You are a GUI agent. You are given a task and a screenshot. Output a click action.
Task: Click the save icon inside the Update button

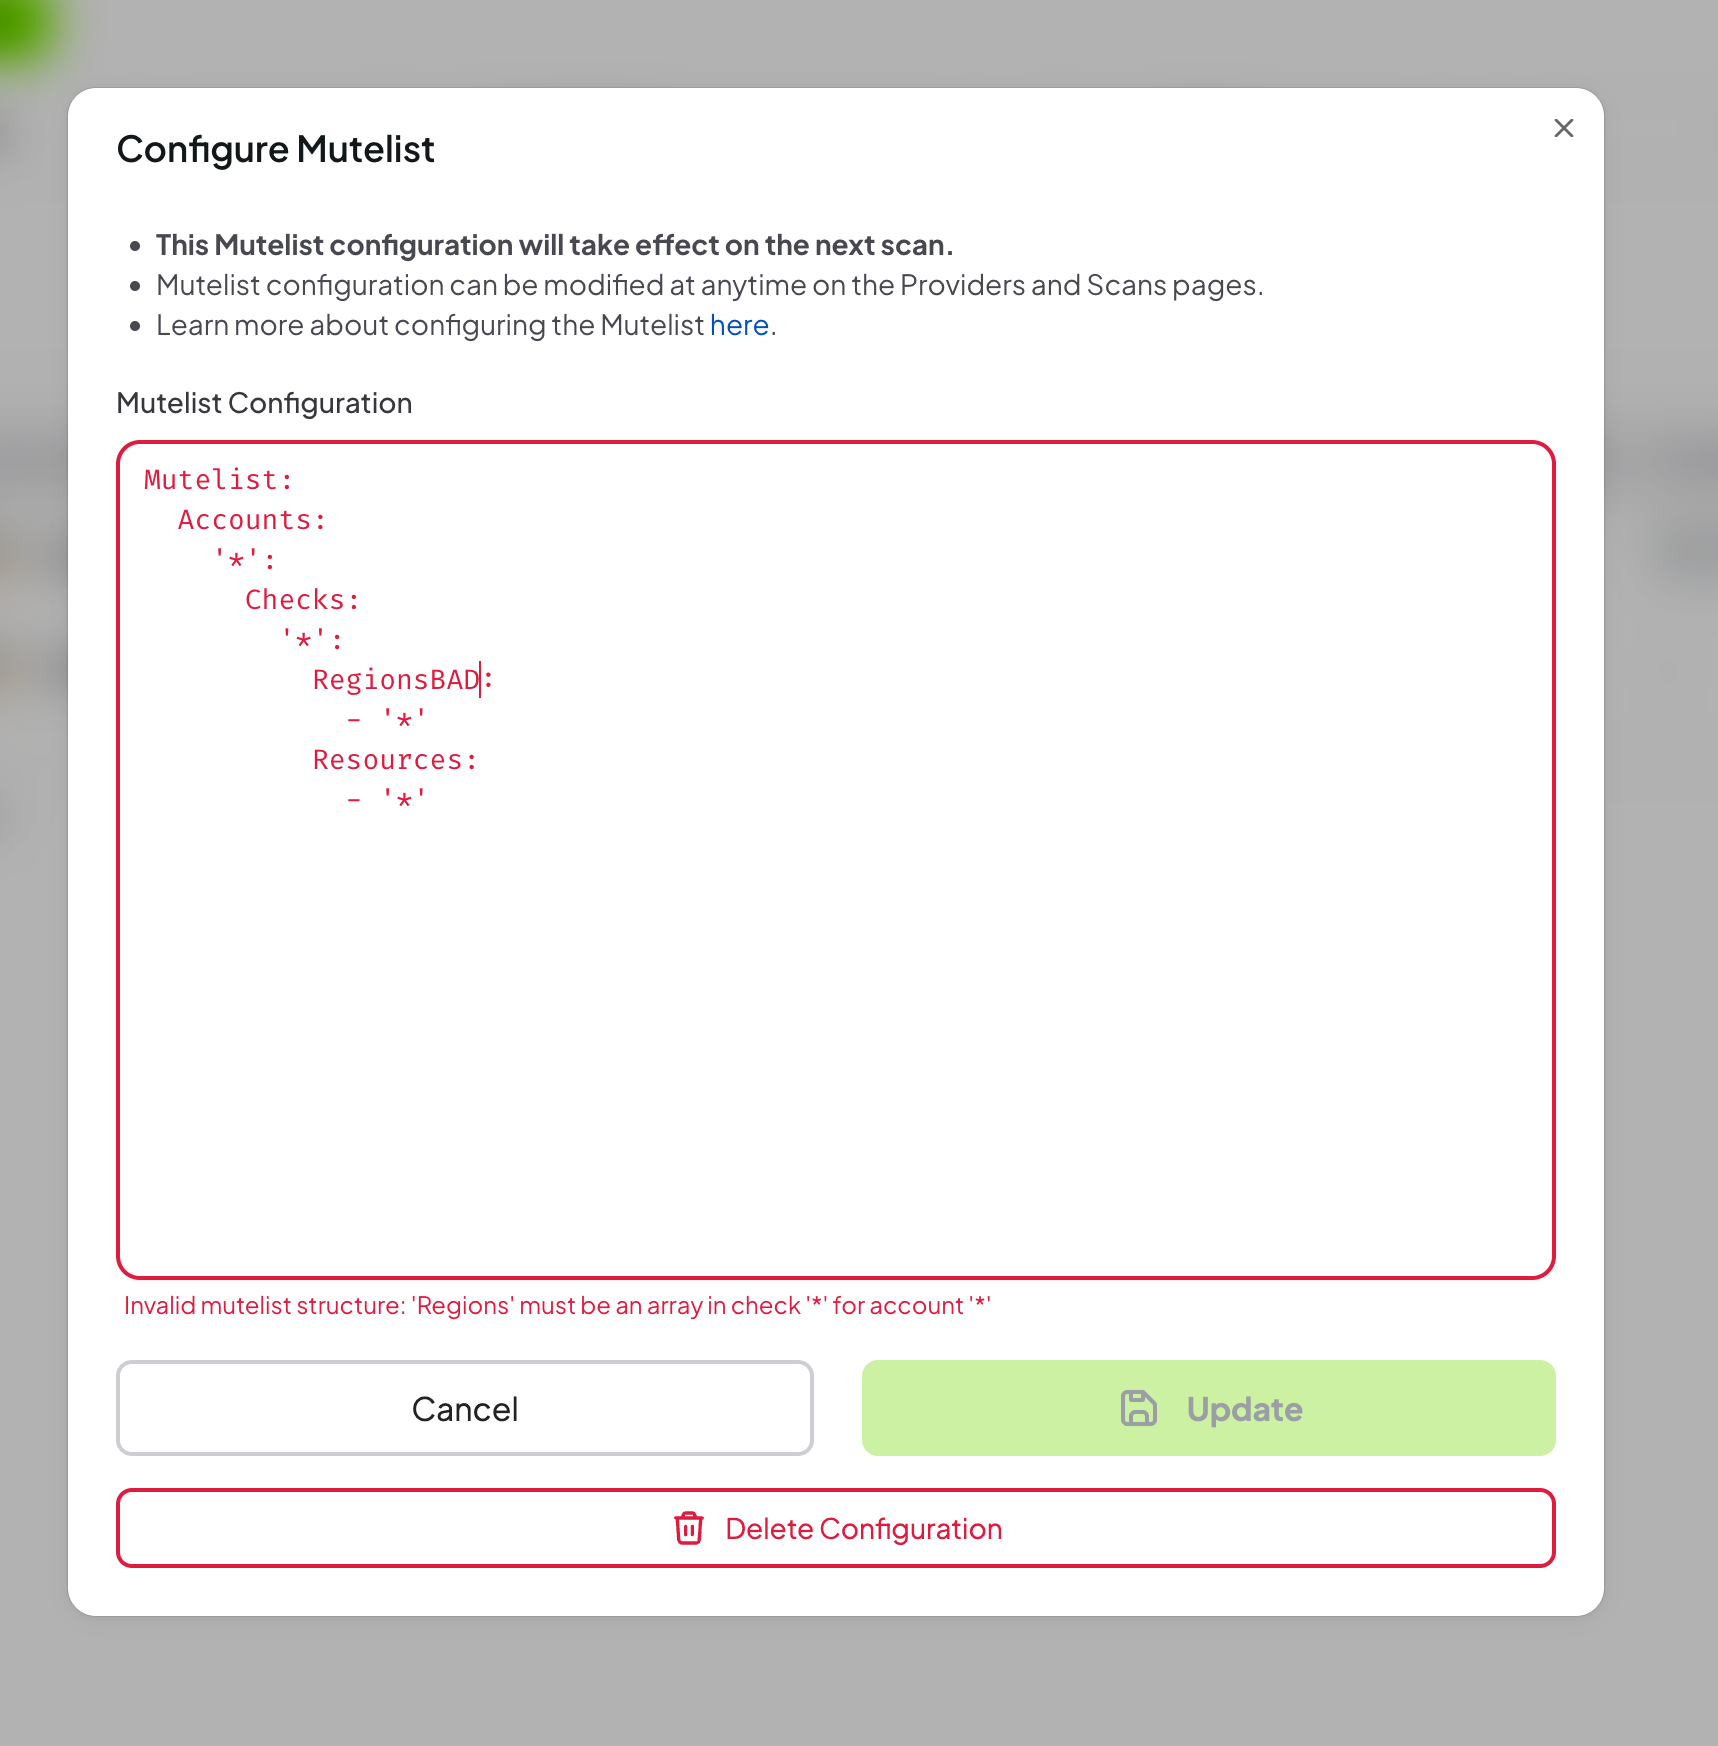(x=1138, y=1408)
